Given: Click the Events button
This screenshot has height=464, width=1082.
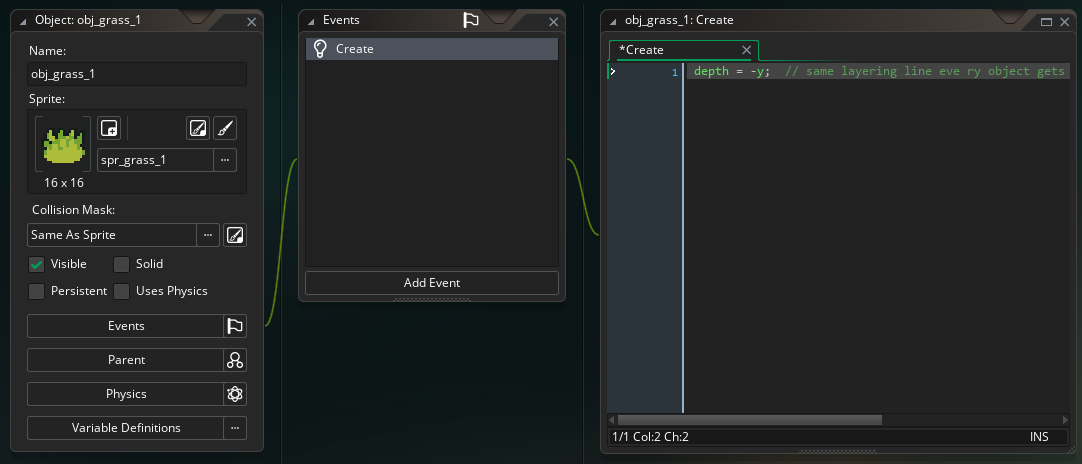Looking at the screenshot, I should coord(126,326).
